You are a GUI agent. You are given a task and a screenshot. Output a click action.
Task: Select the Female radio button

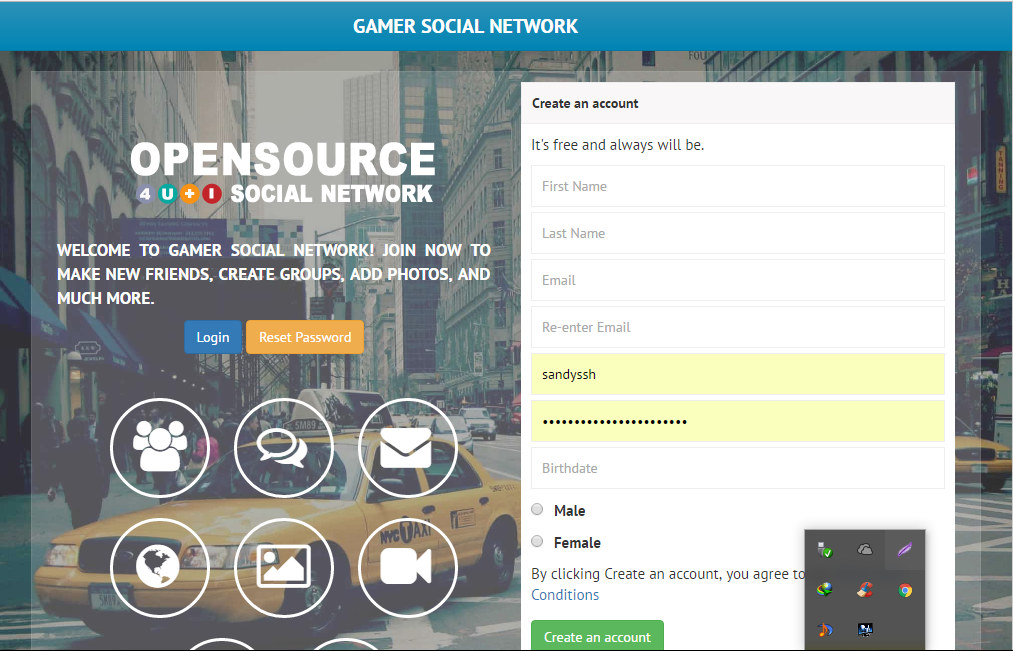pos(538,541)
